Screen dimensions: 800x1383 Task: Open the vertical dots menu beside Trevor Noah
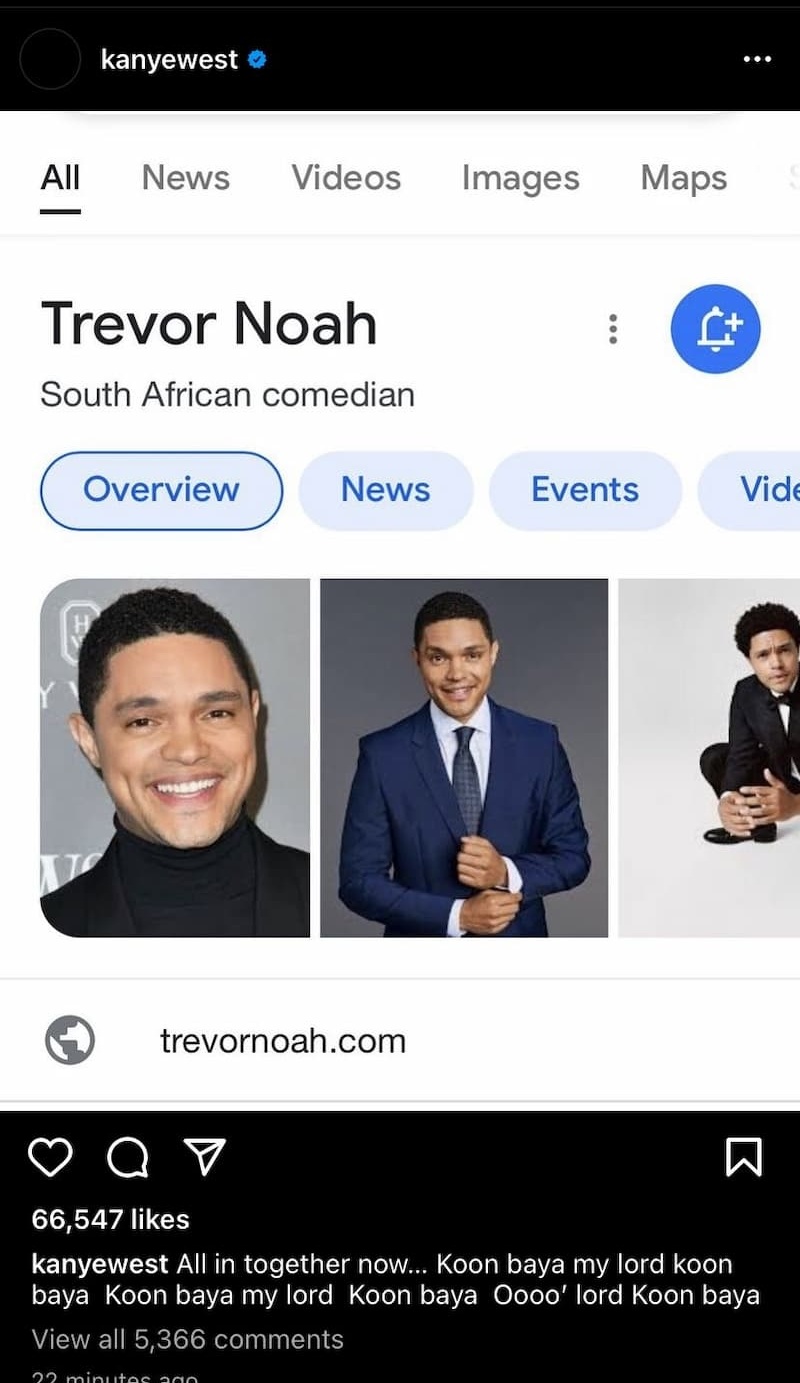click(x=613, y=329)
